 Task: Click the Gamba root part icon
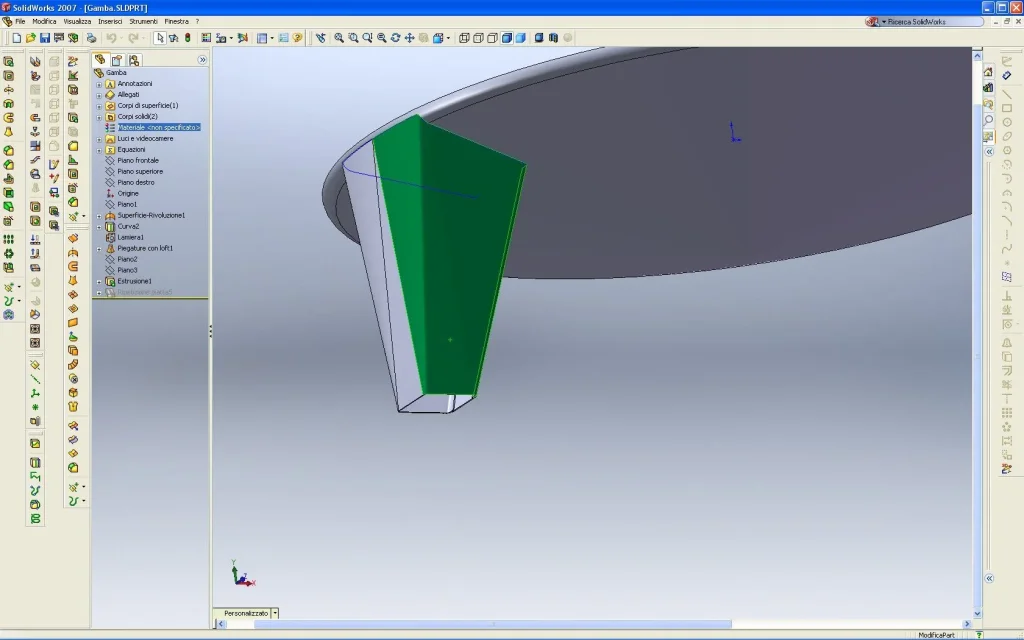point(99,72)
